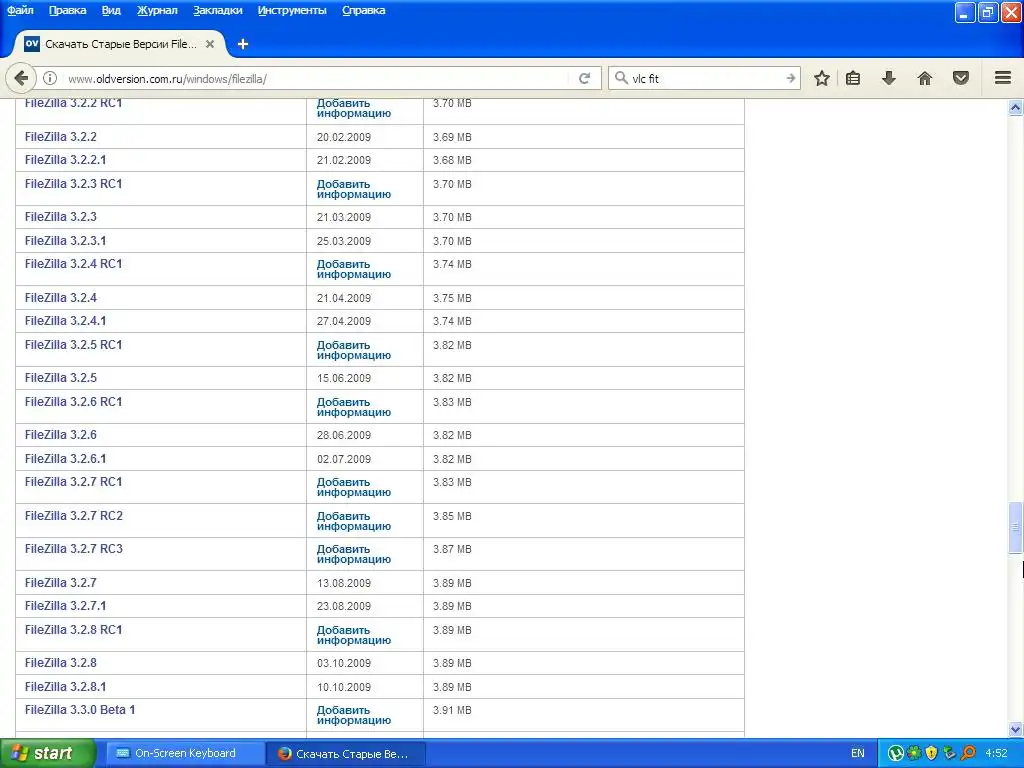Open FileZilla 3.2.8 RC1 link
The height and width of the screenshot is (768, 1024).
click(73, 630)
